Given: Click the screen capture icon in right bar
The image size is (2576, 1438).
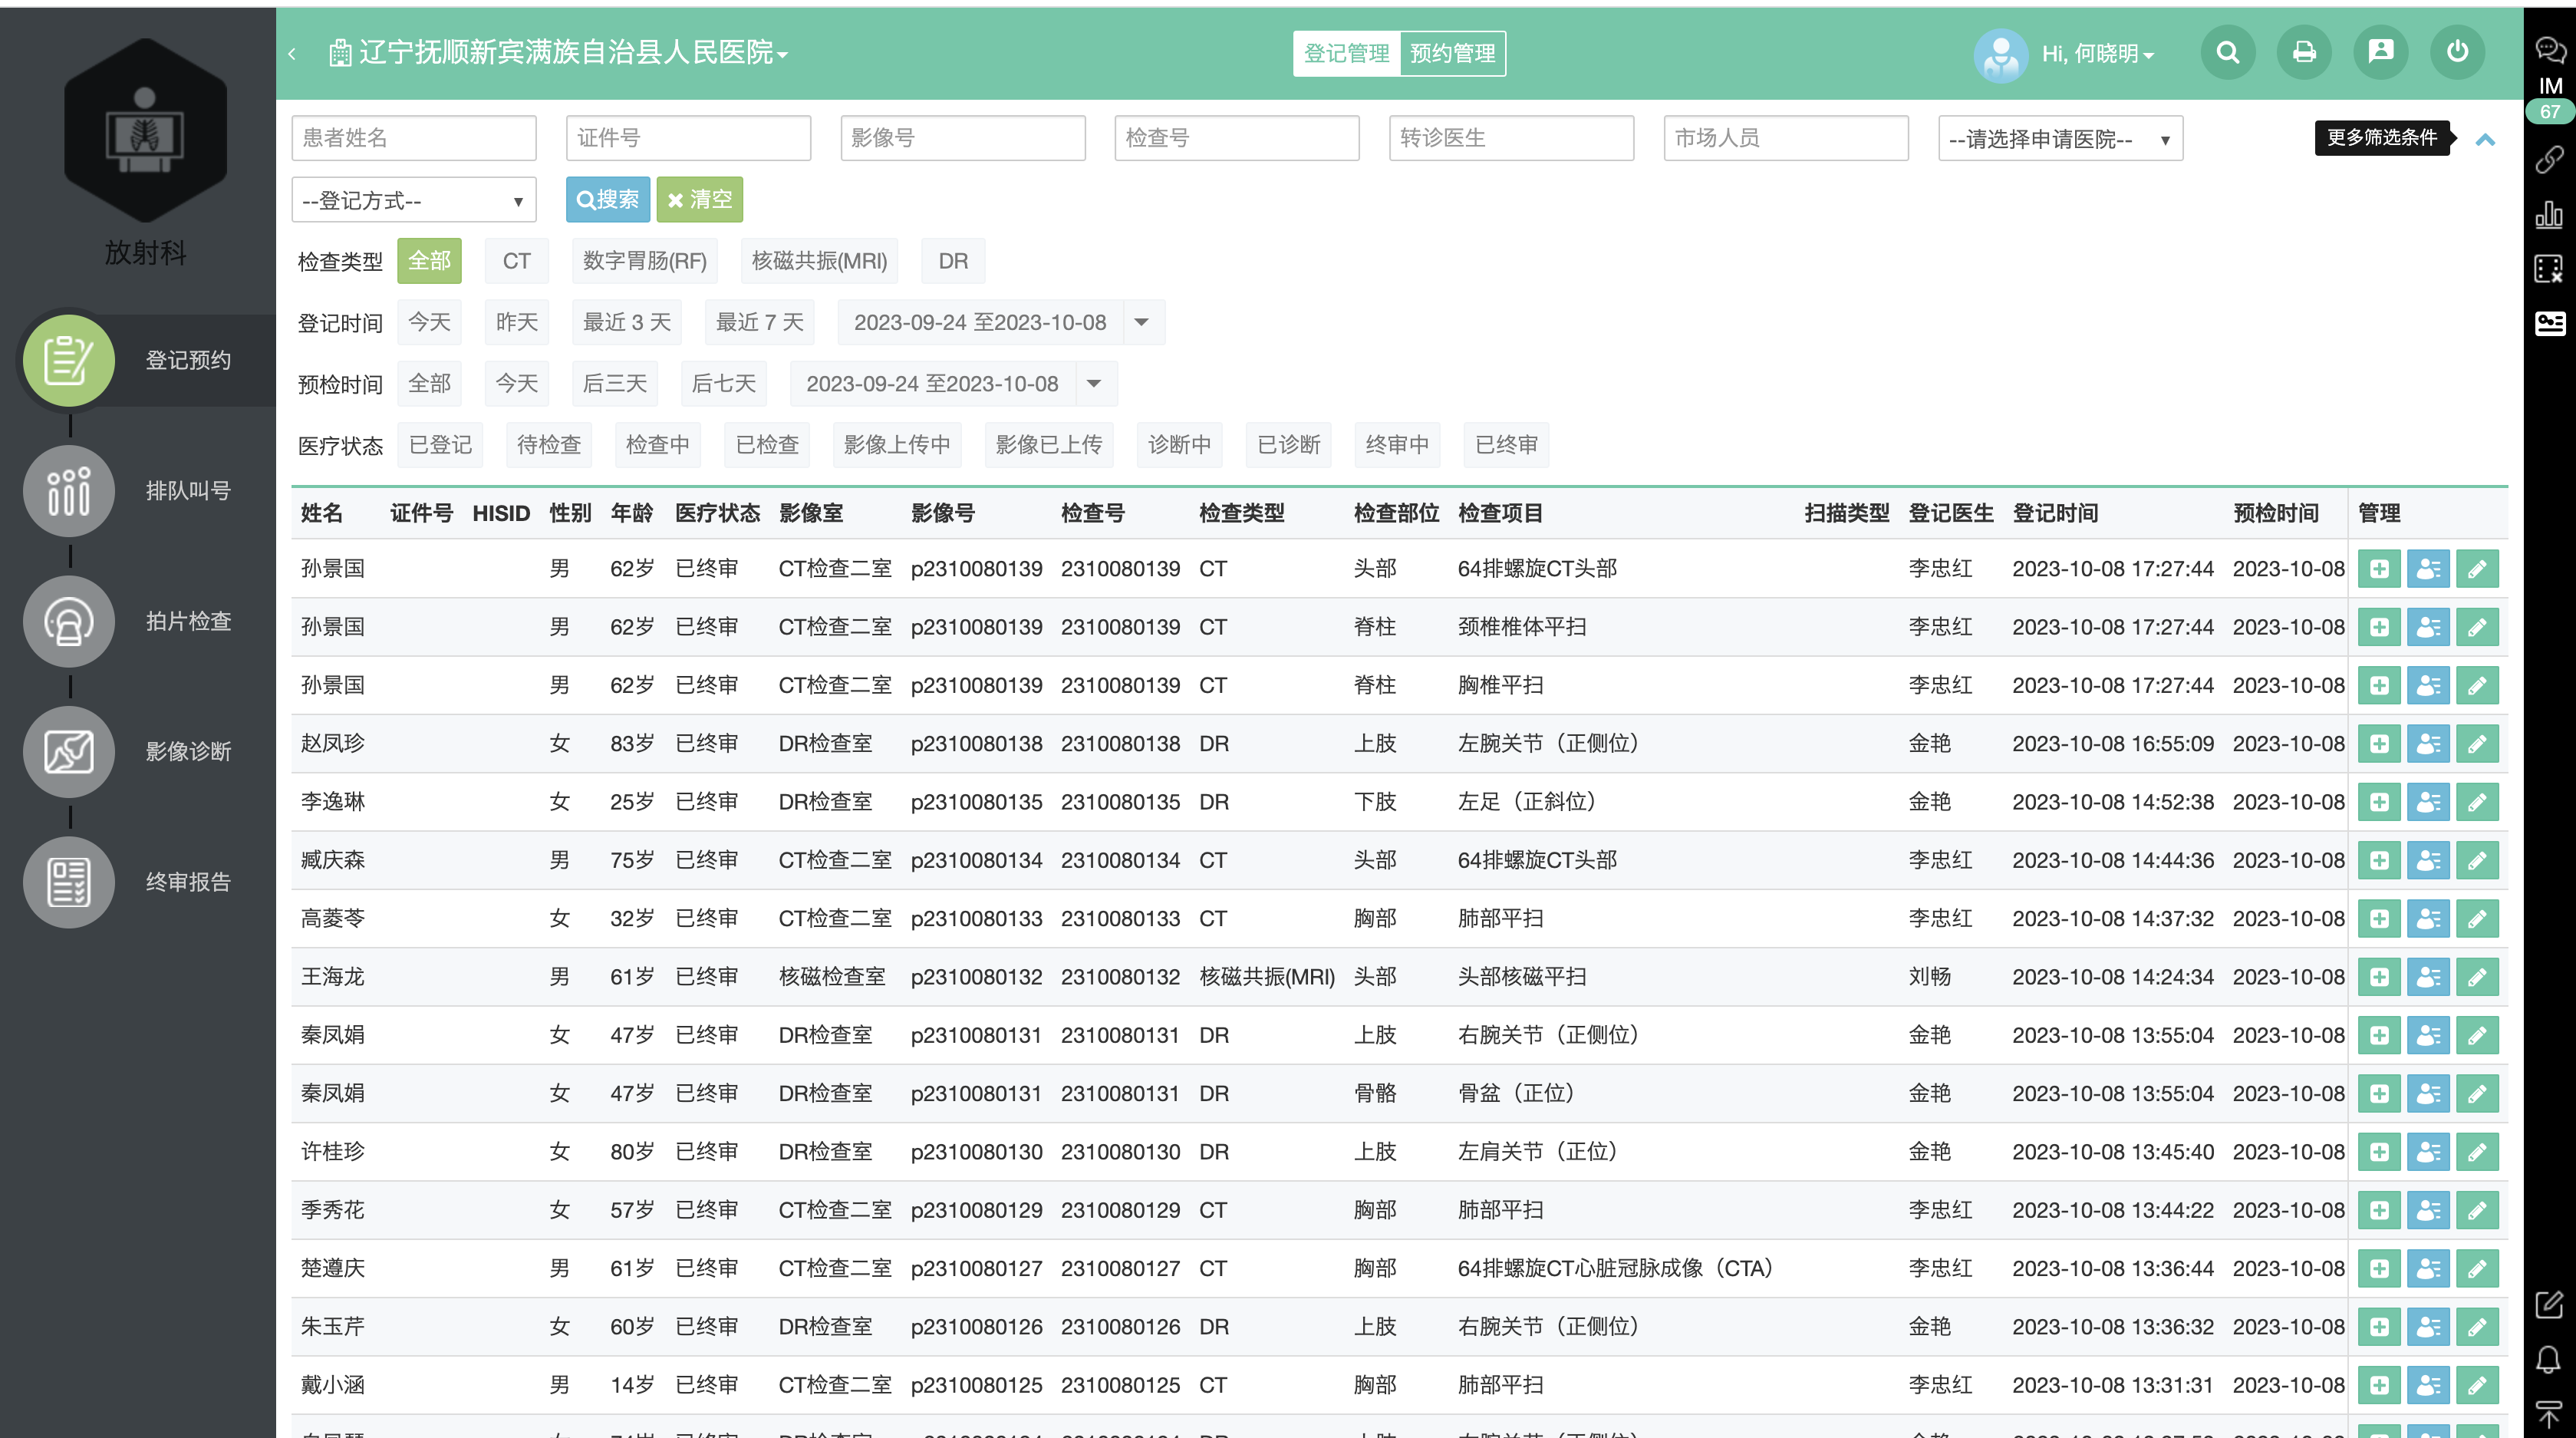Looking at the screenshot, I should [2549, 269].
